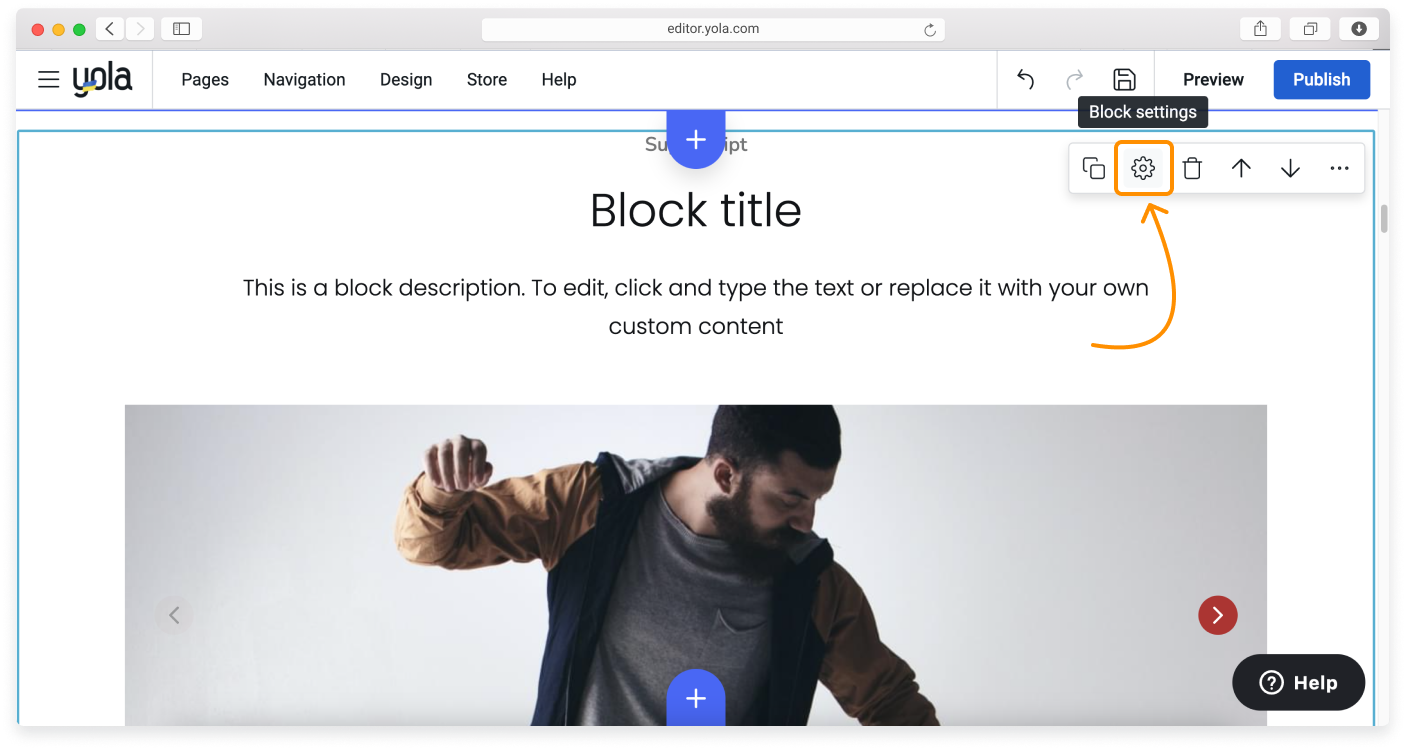Open the Help widget at the bottom
This screenshot has width=1406, height=750.
pyautogui.click(x=1298, y=682)
